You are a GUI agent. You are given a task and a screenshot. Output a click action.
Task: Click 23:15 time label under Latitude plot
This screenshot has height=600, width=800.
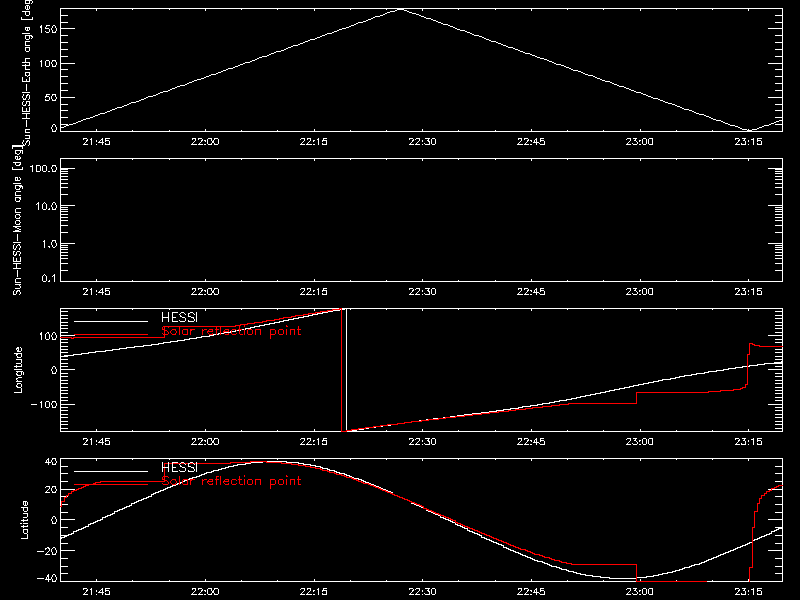pyautogui.click(x=748, y=592)
